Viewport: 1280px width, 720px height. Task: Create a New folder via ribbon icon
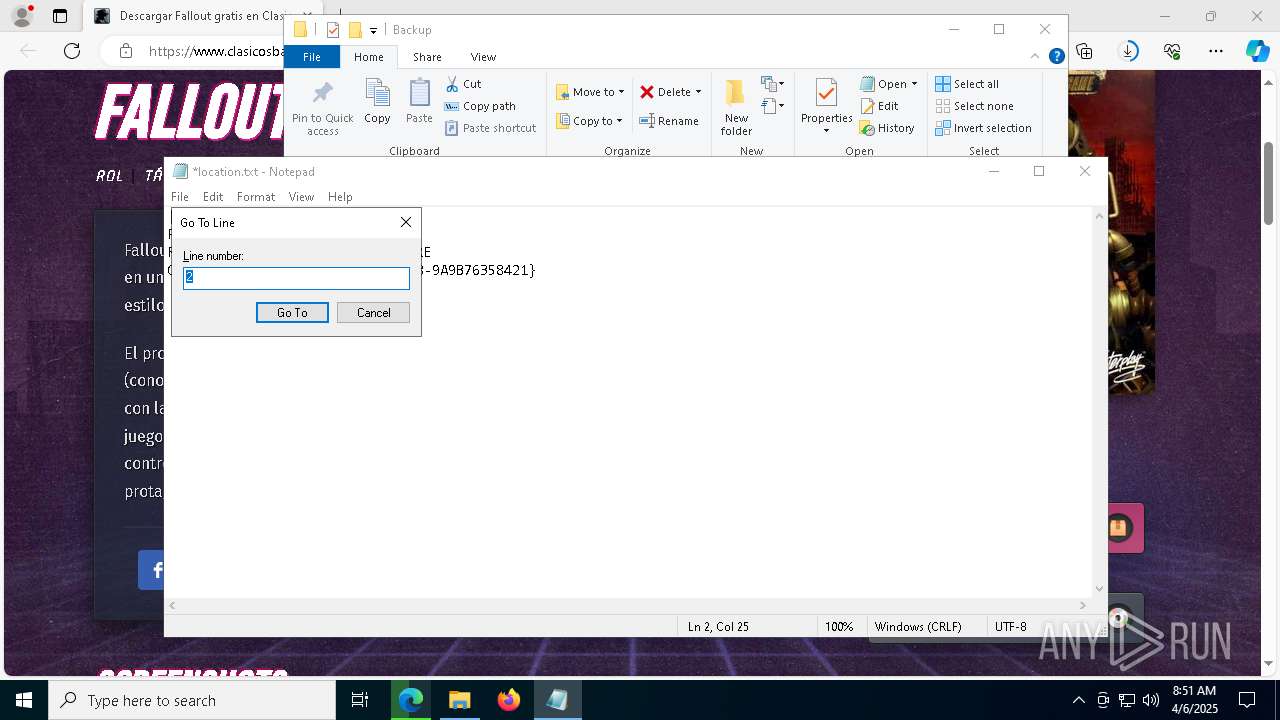[736, 107]
